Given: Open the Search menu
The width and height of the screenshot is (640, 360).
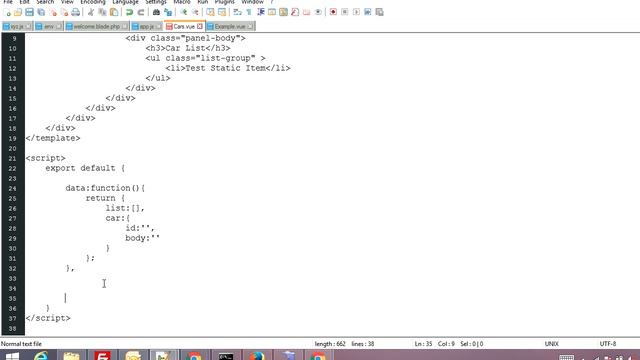Looking at the screenshot, I should coord(45,2).
